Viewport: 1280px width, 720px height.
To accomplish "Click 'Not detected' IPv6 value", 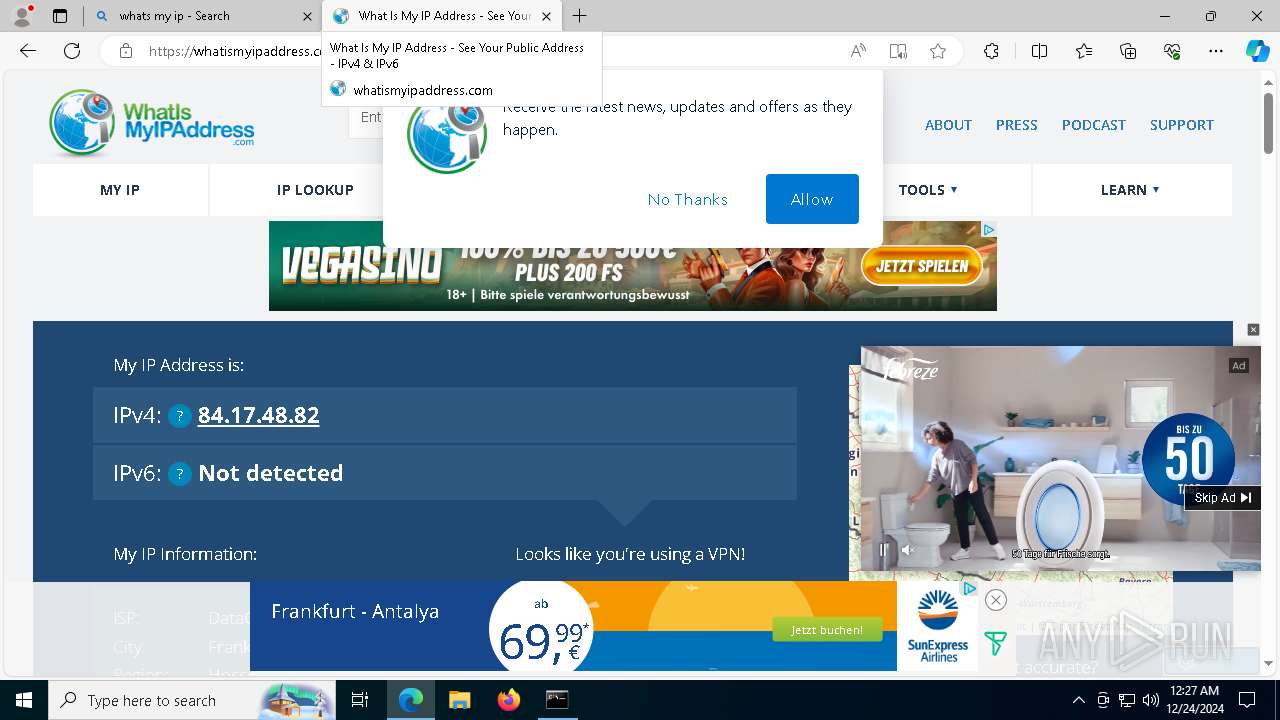I will (x=271, y=473).
